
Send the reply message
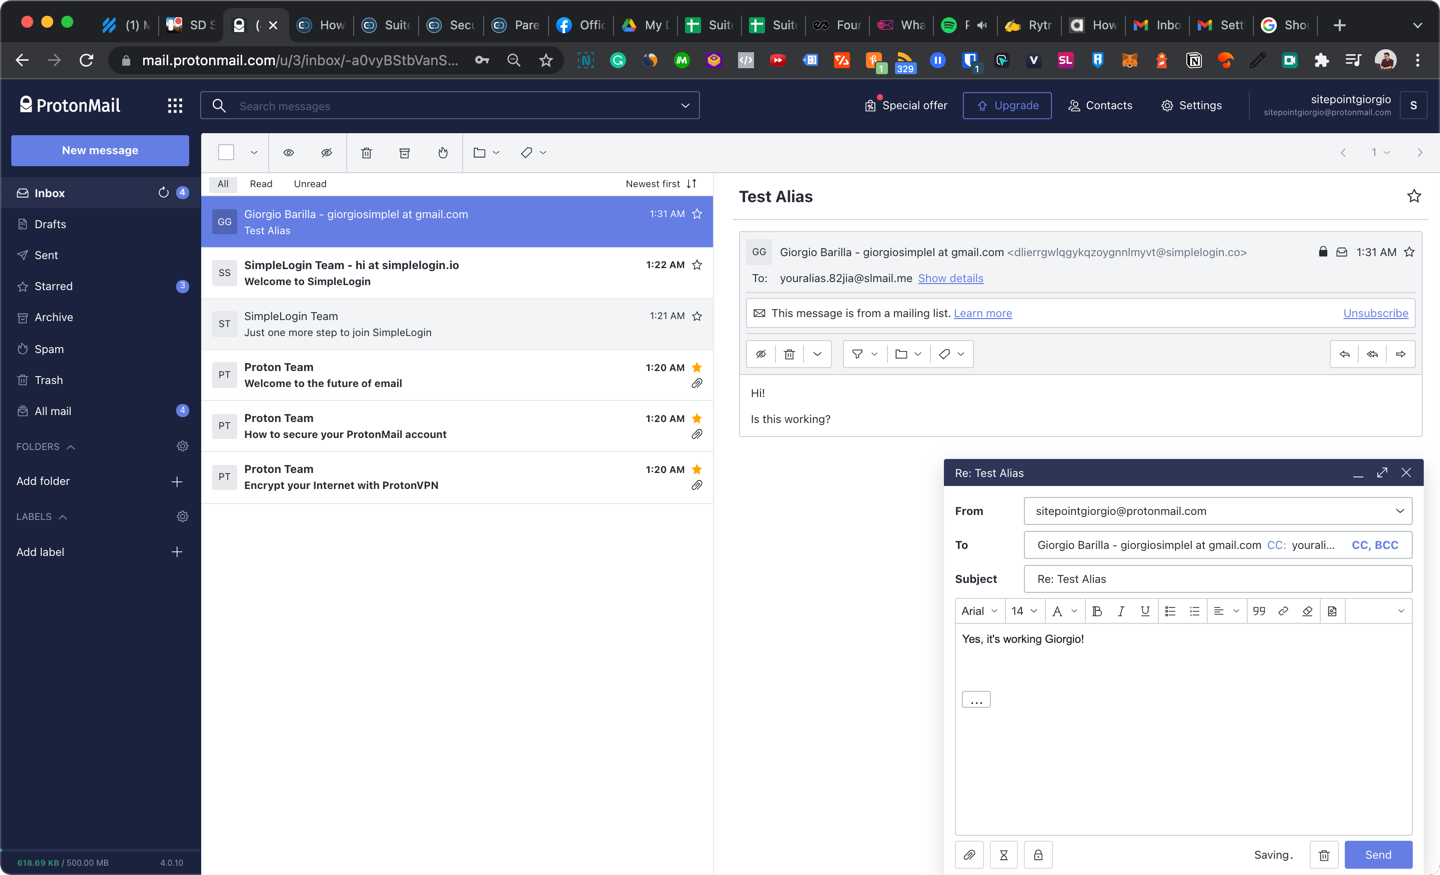pos(1378,855)
